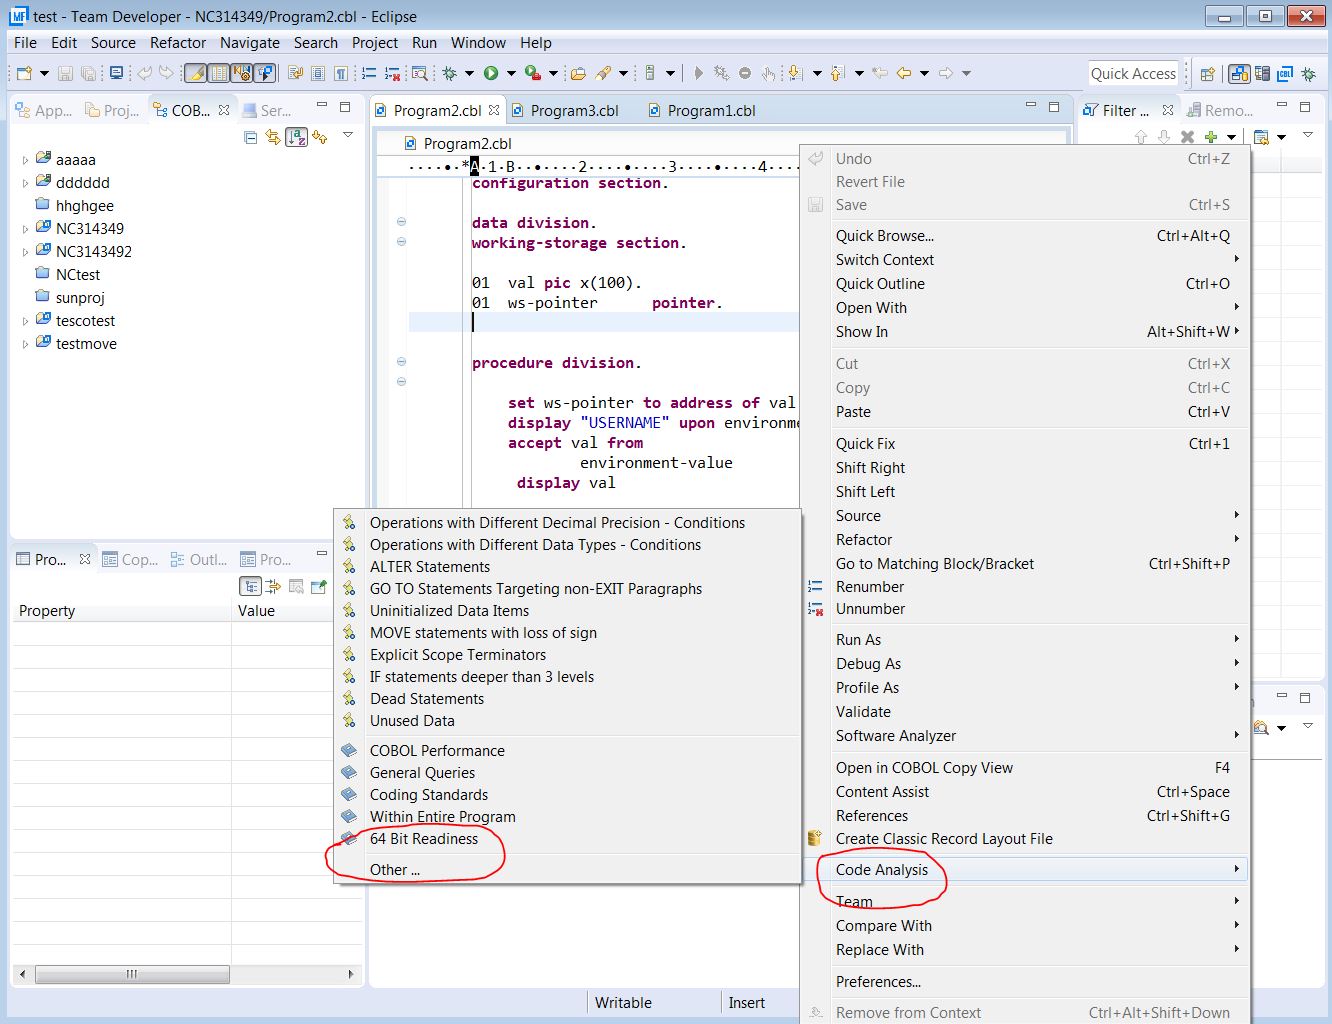Toggle alphabetical sort in COBOL Explorer
Screen dimensions: 1332x1024
pos(296,137)
